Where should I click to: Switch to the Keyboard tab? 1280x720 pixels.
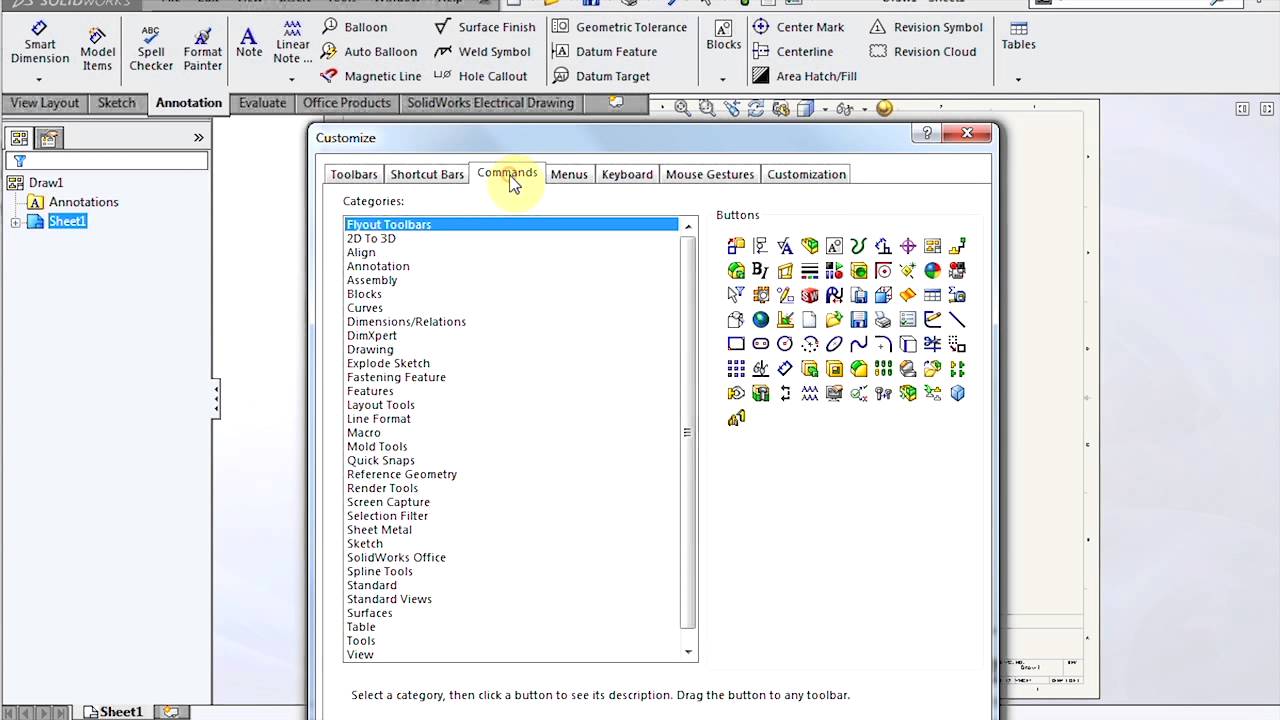[x=627, y=174]
